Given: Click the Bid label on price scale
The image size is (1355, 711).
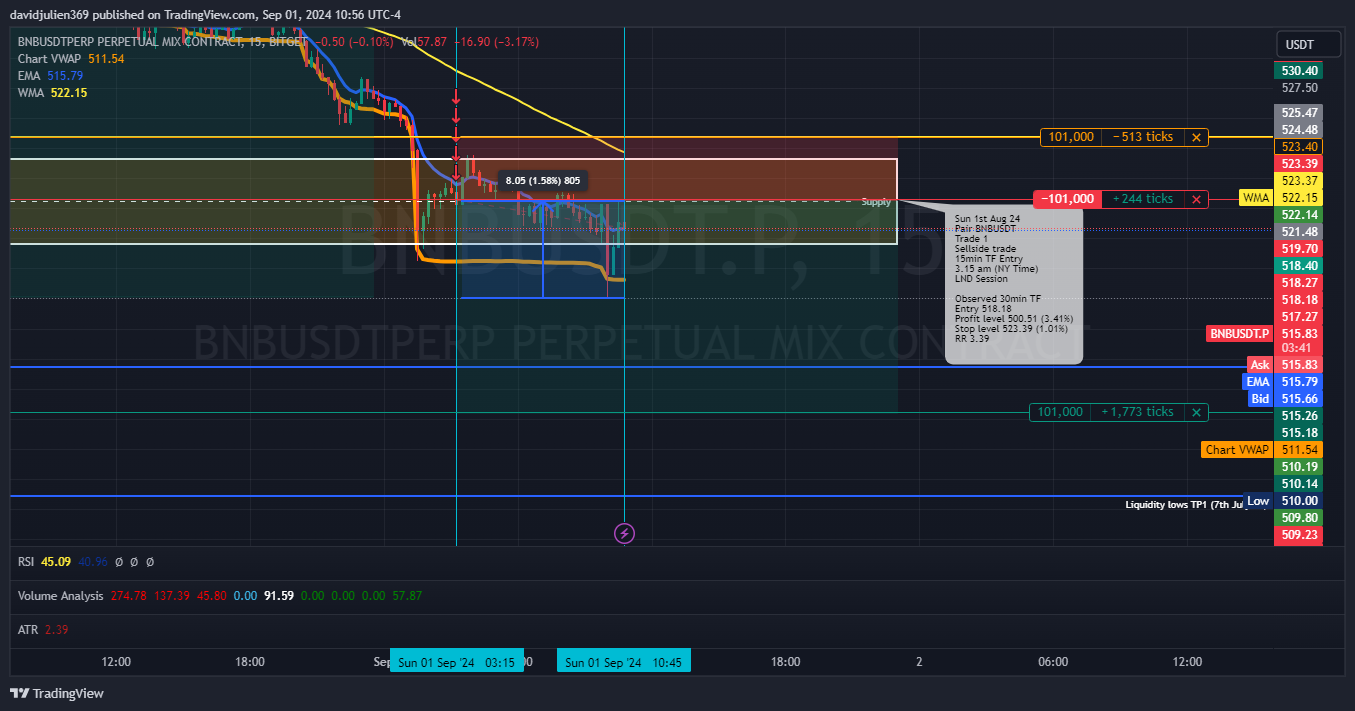Looking at the screenshot, I should point(1260,399).
